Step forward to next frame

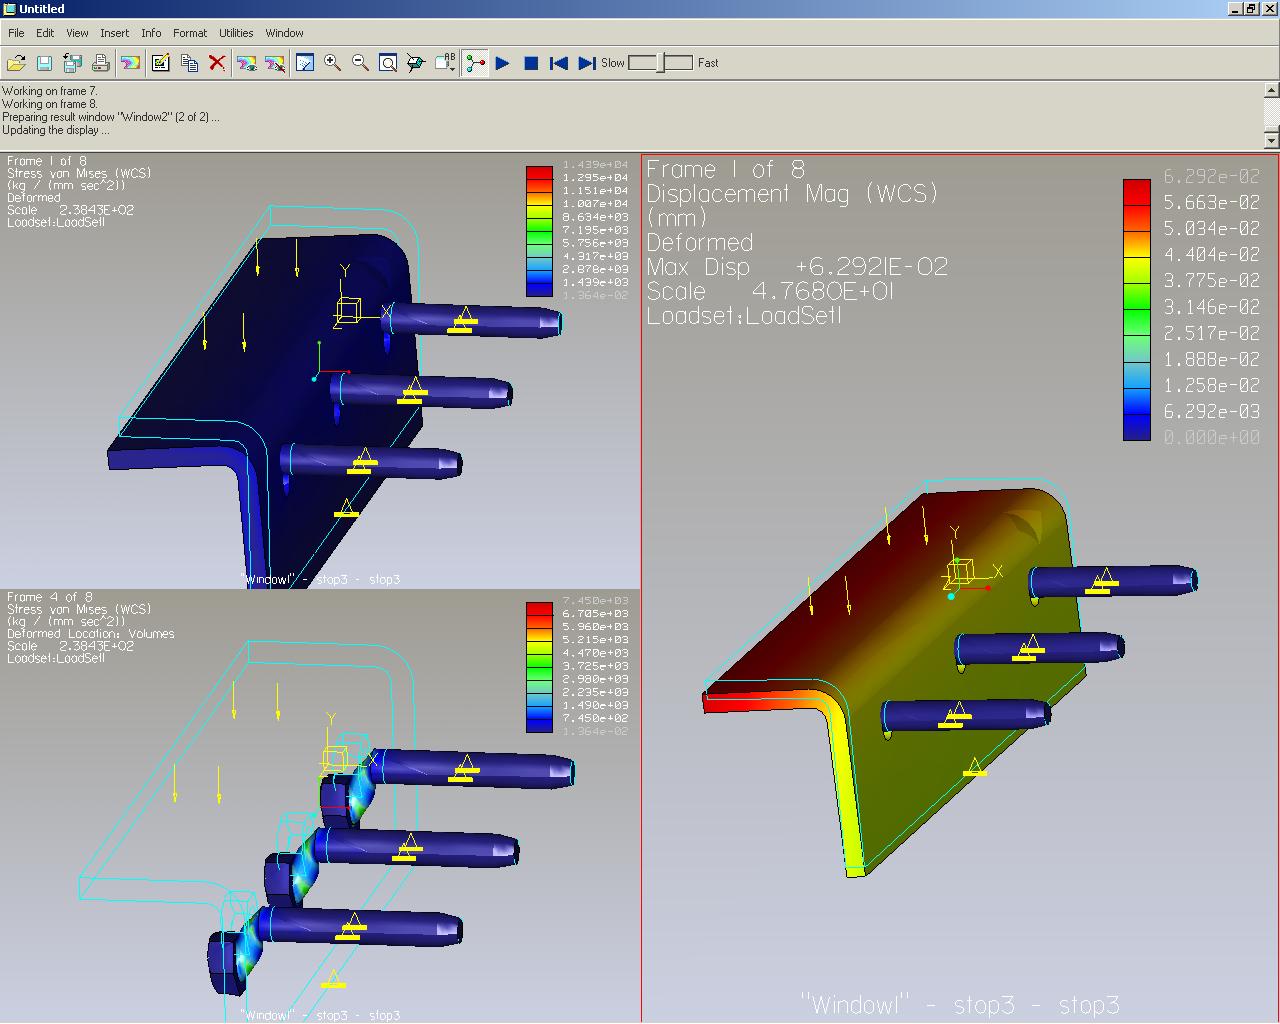point(587,63)
